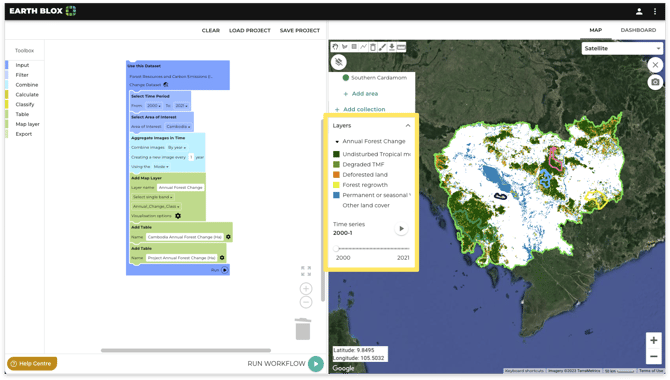Click the workspace centre/fit icon
670x380 pixels.
coord(306,271)
